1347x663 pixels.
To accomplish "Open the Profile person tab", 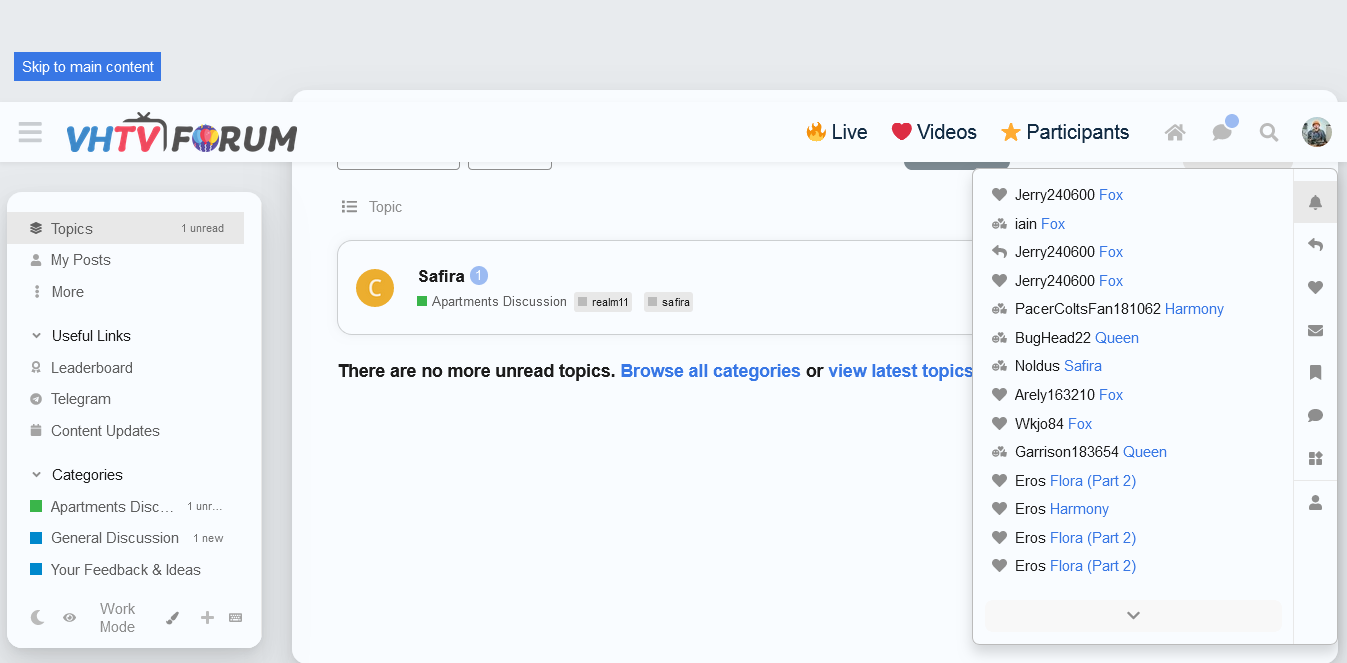I will pos(1315,503).
